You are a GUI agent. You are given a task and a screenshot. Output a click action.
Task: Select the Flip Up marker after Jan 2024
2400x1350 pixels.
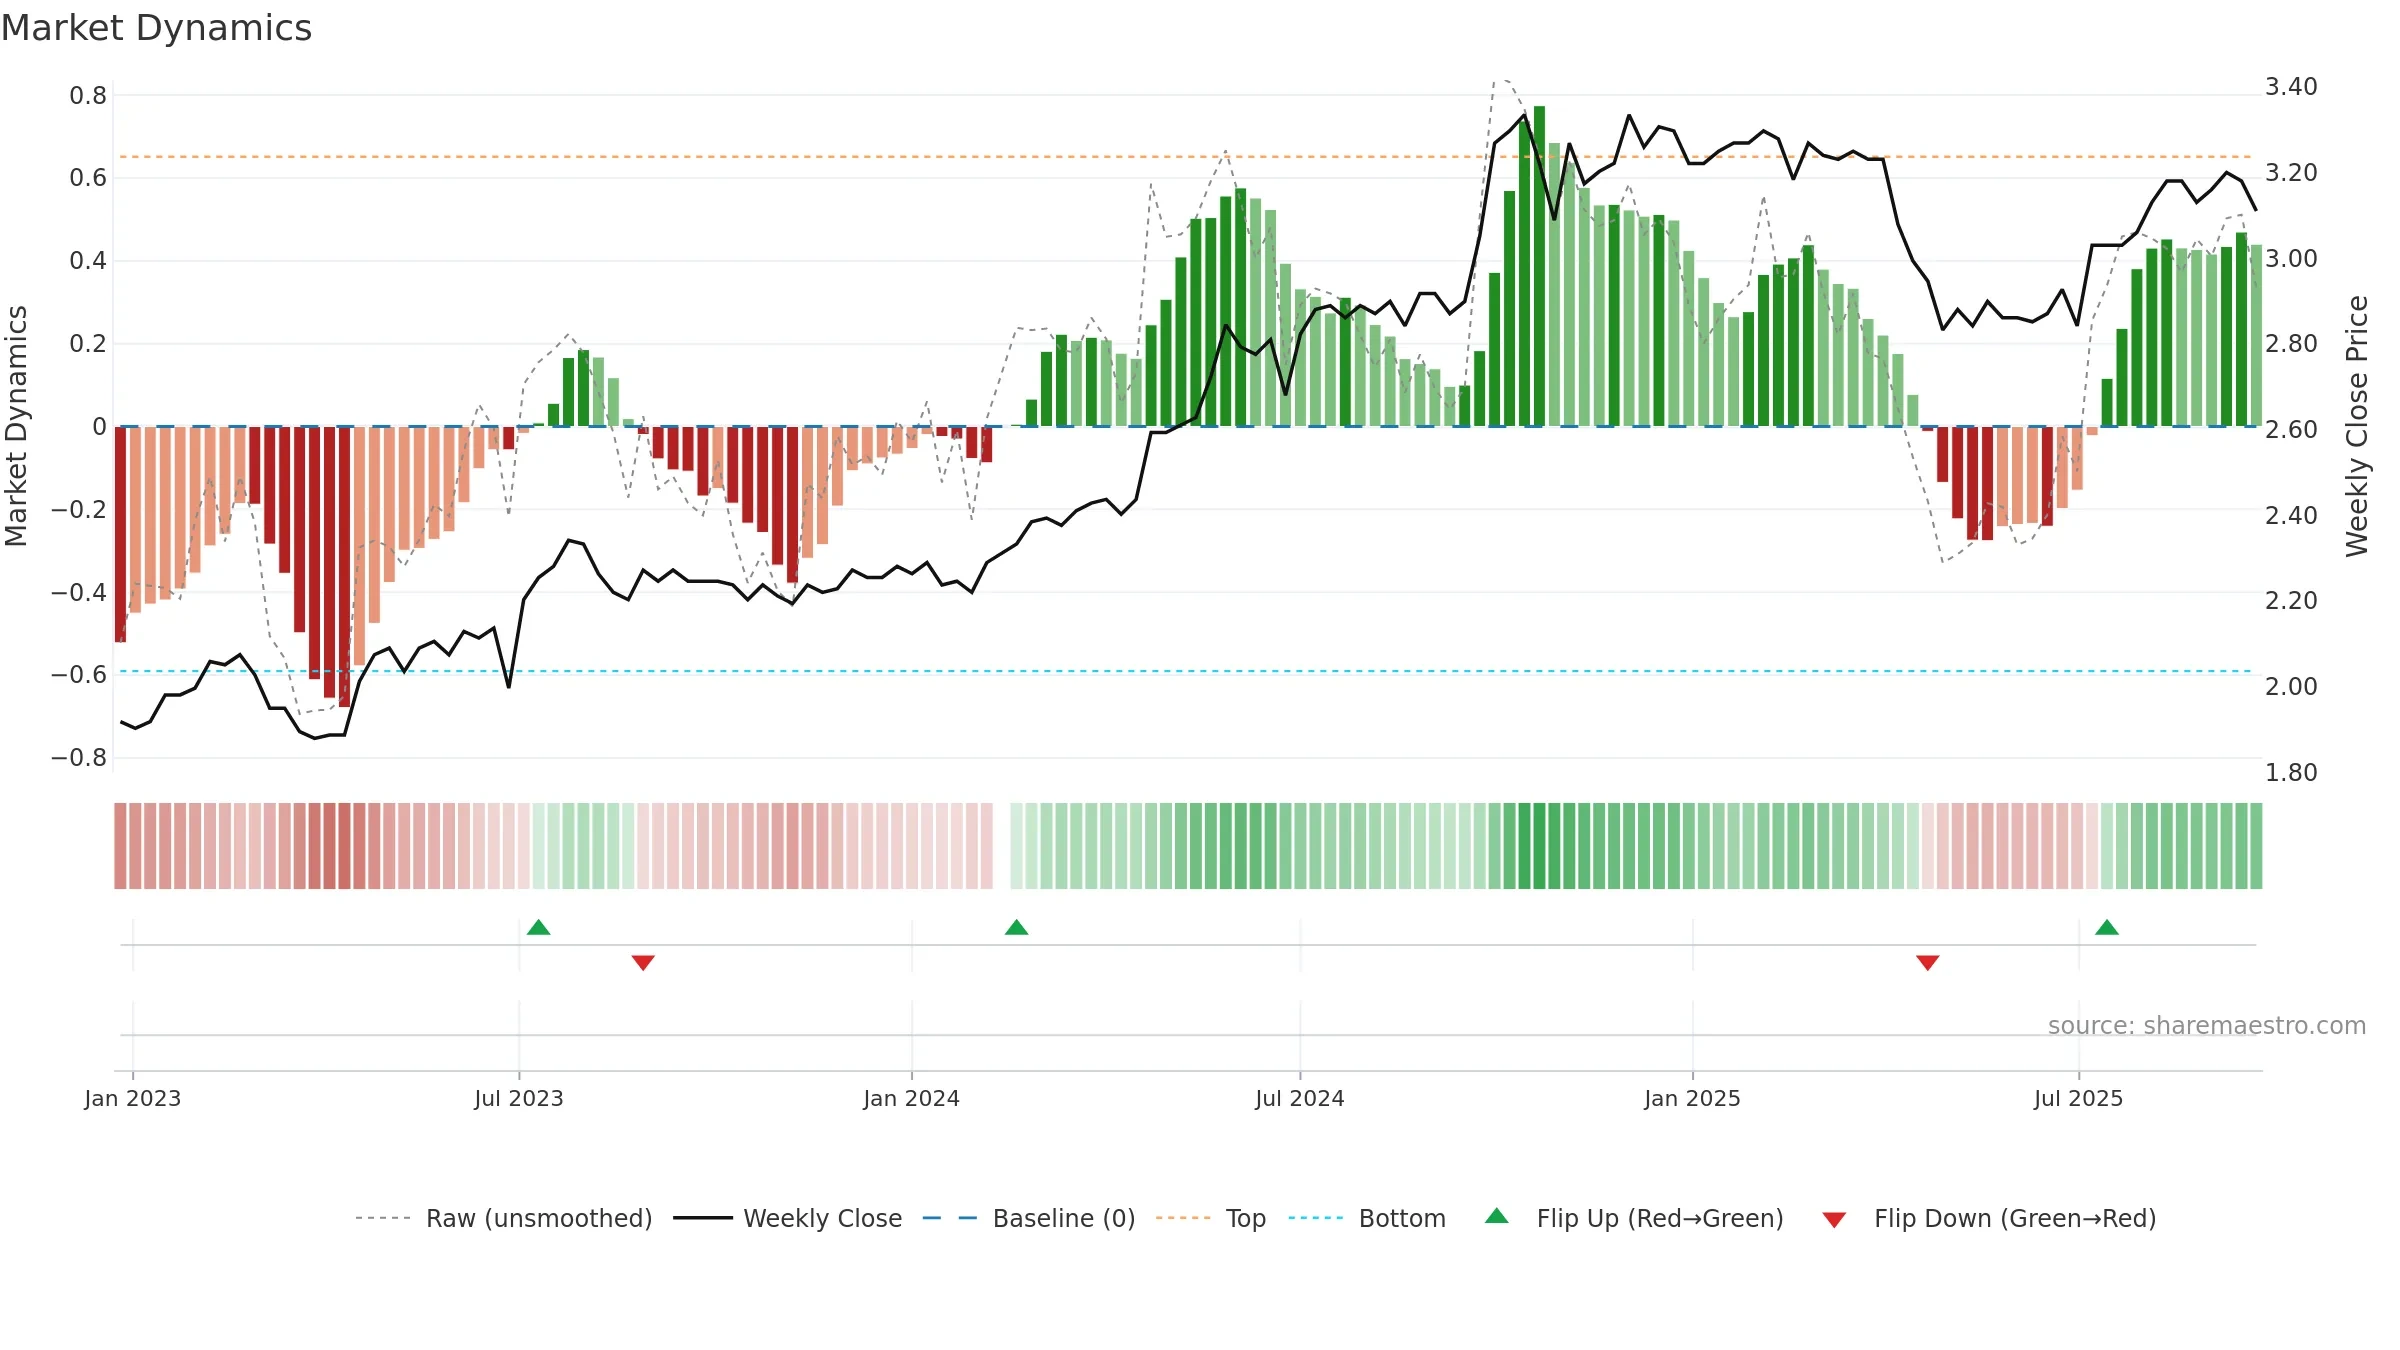coord(1017,927)
